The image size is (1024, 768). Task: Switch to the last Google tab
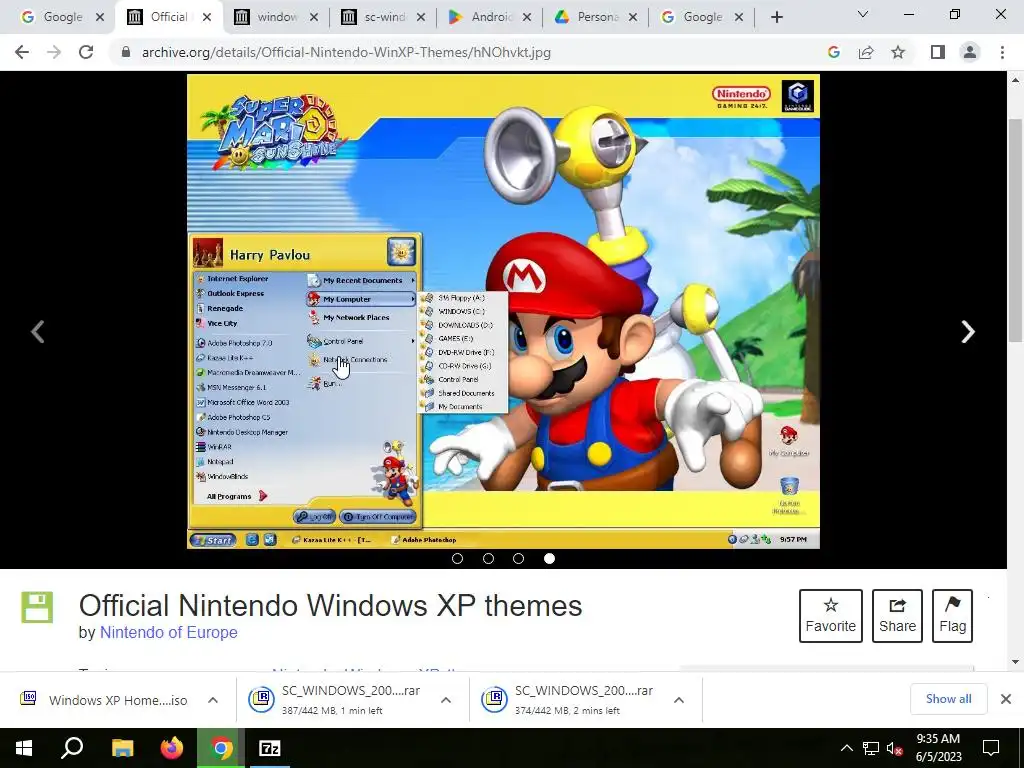tap(702, 17)
